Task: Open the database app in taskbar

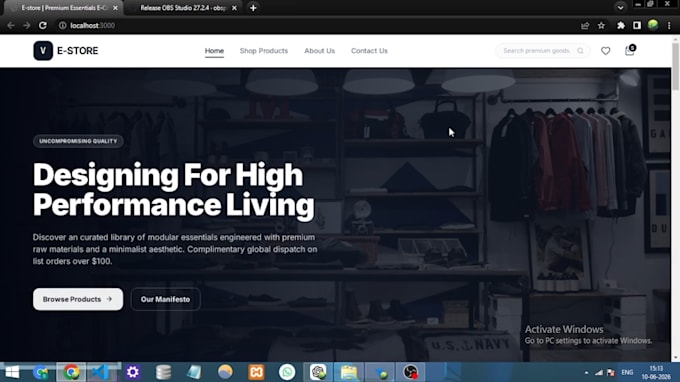Action: [163, 372]
